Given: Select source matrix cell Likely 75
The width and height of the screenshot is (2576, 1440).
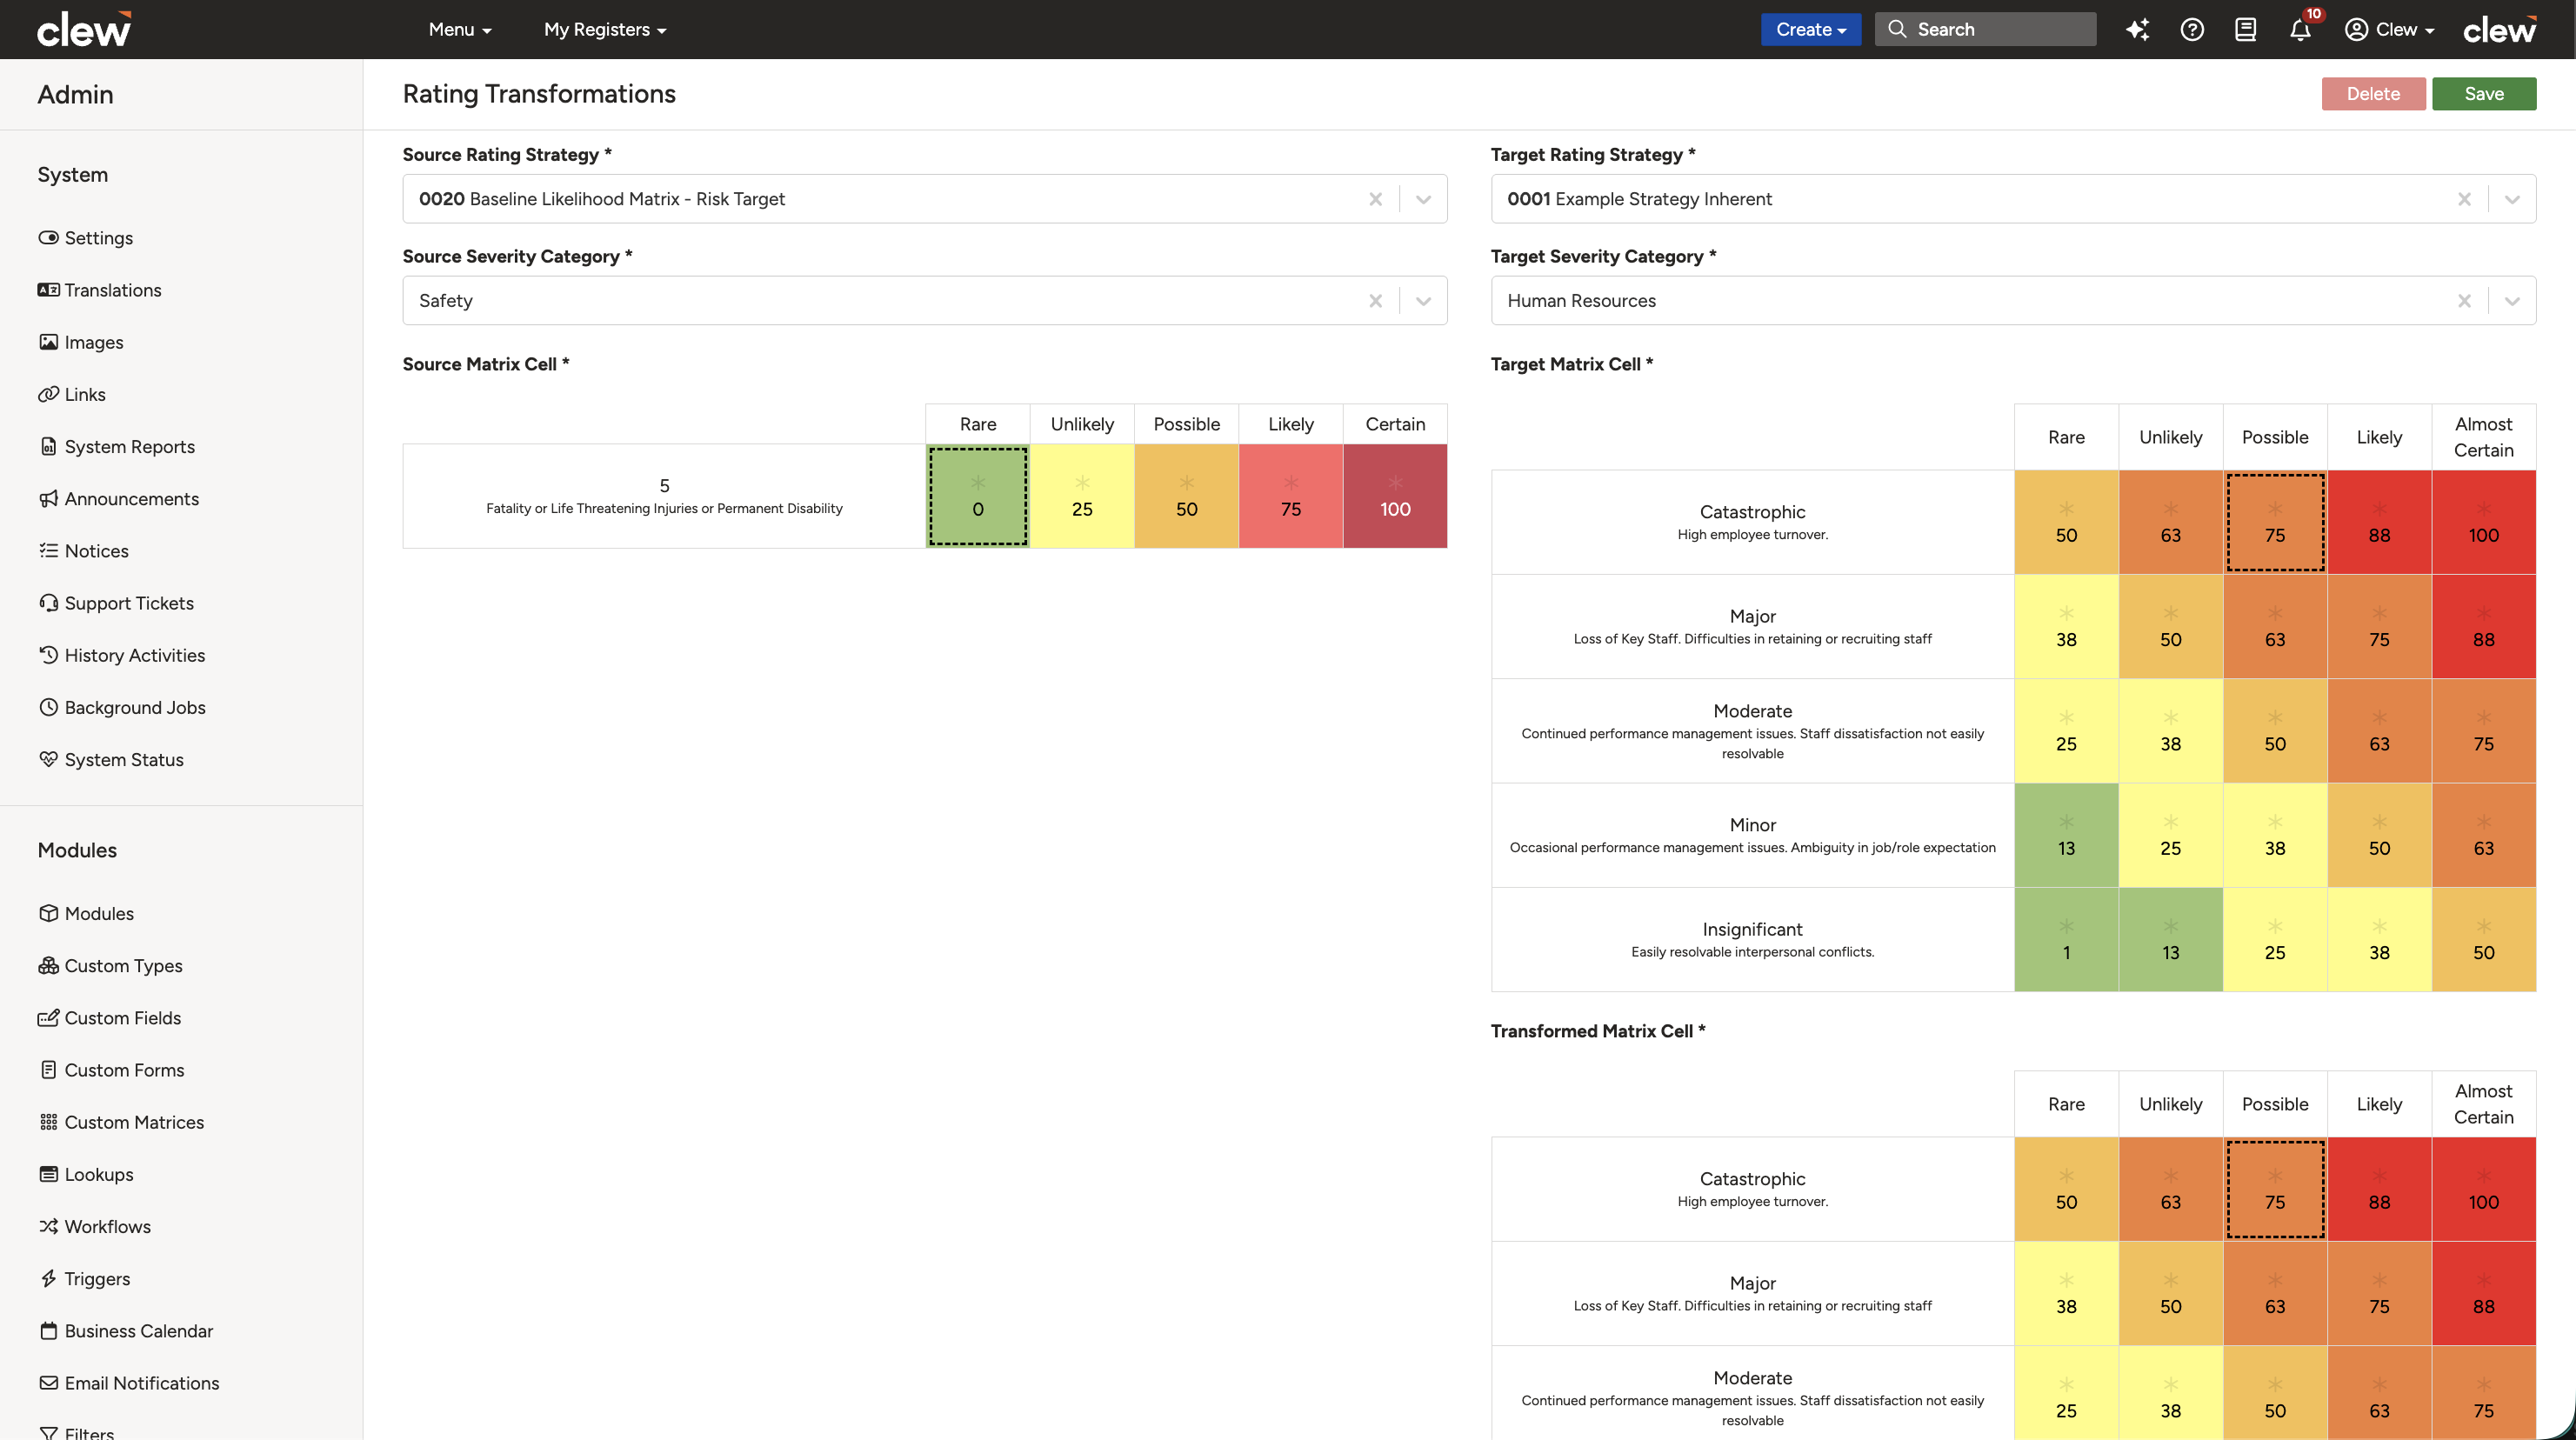Looking at the screenshot, I should 1290,496.
